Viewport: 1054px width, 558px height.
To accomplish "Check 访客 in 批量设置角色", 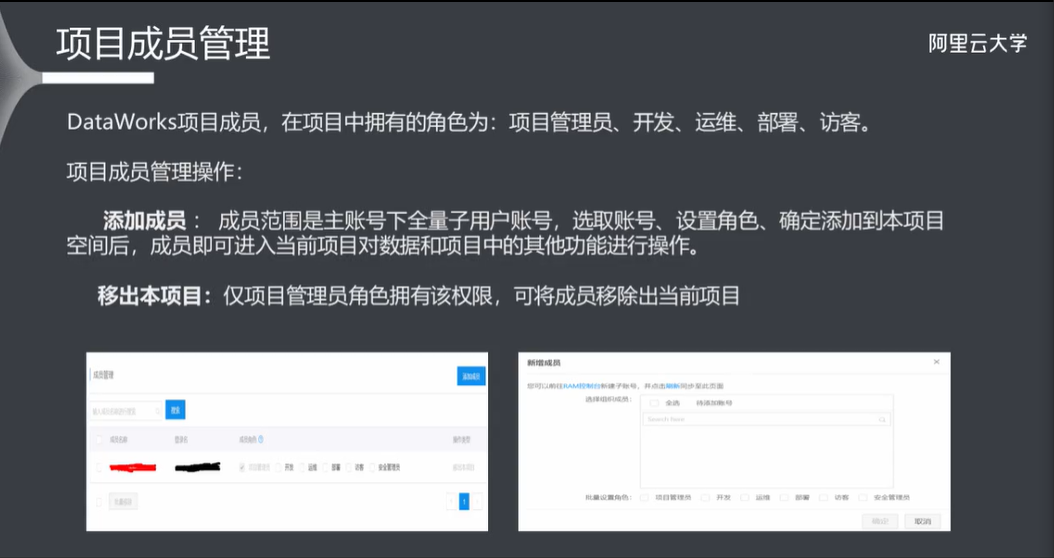I will (x=823, y=497).
